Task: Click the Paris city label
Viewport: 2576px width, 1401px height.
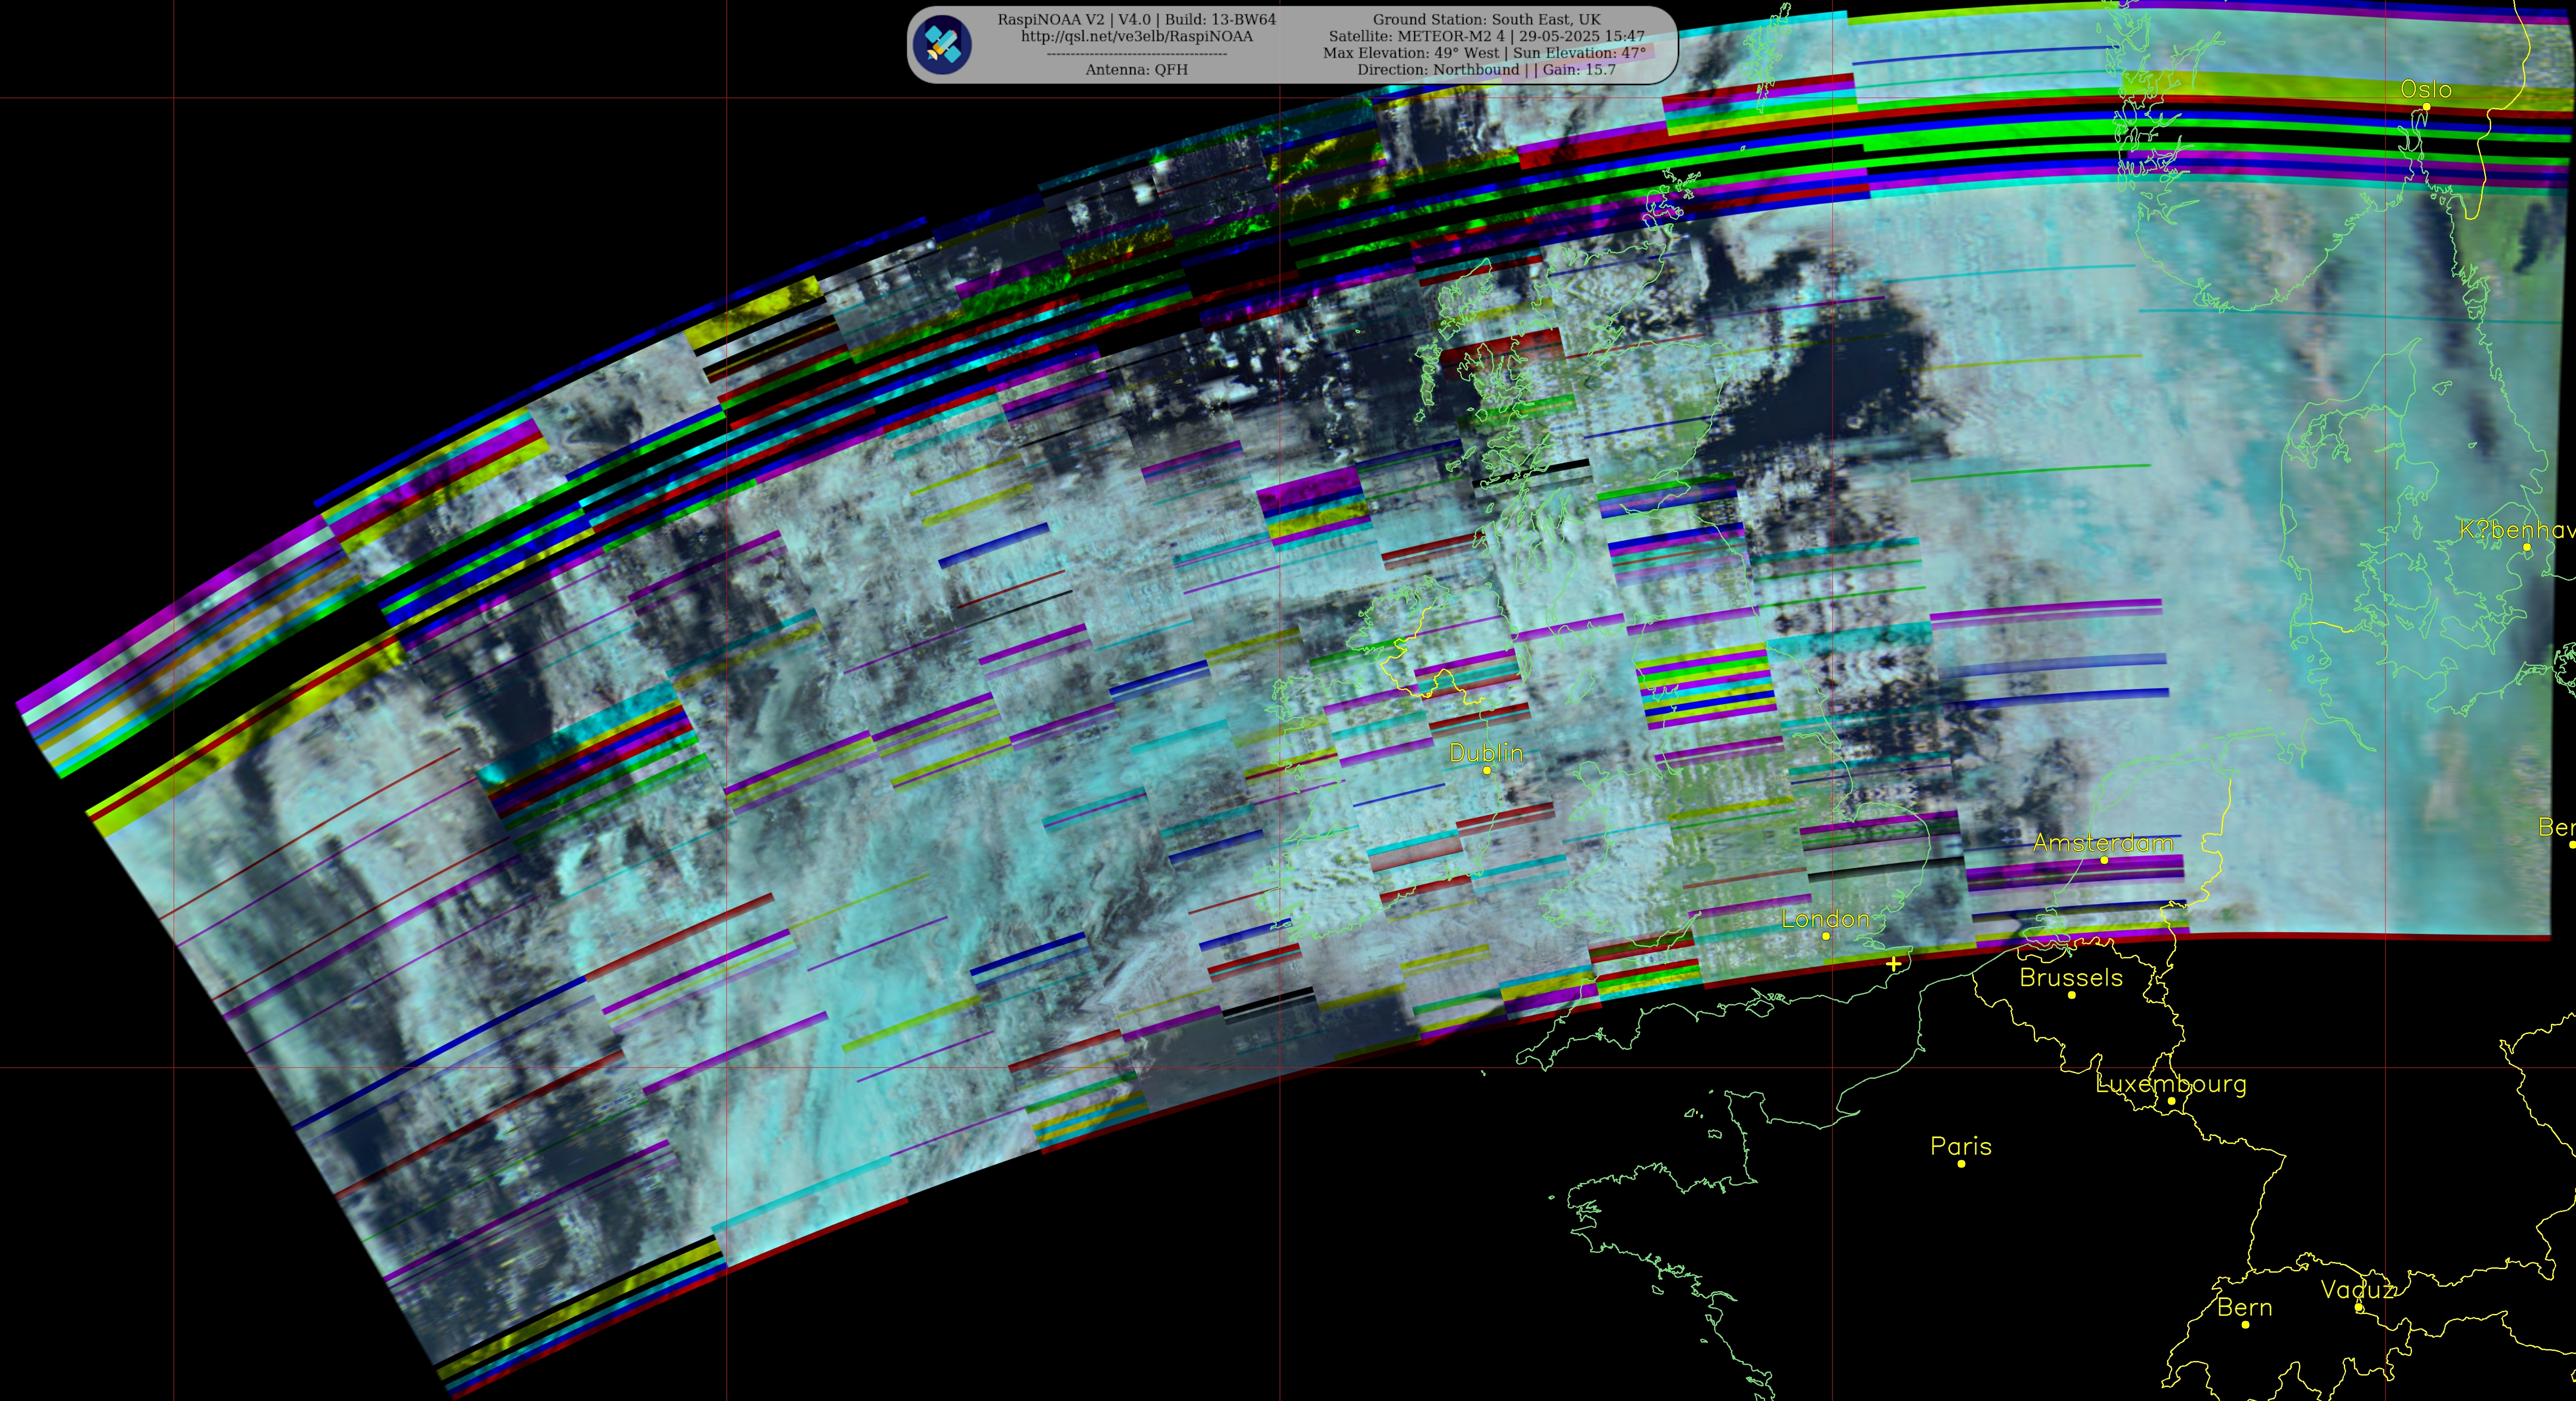Action: [1961, 1147]
